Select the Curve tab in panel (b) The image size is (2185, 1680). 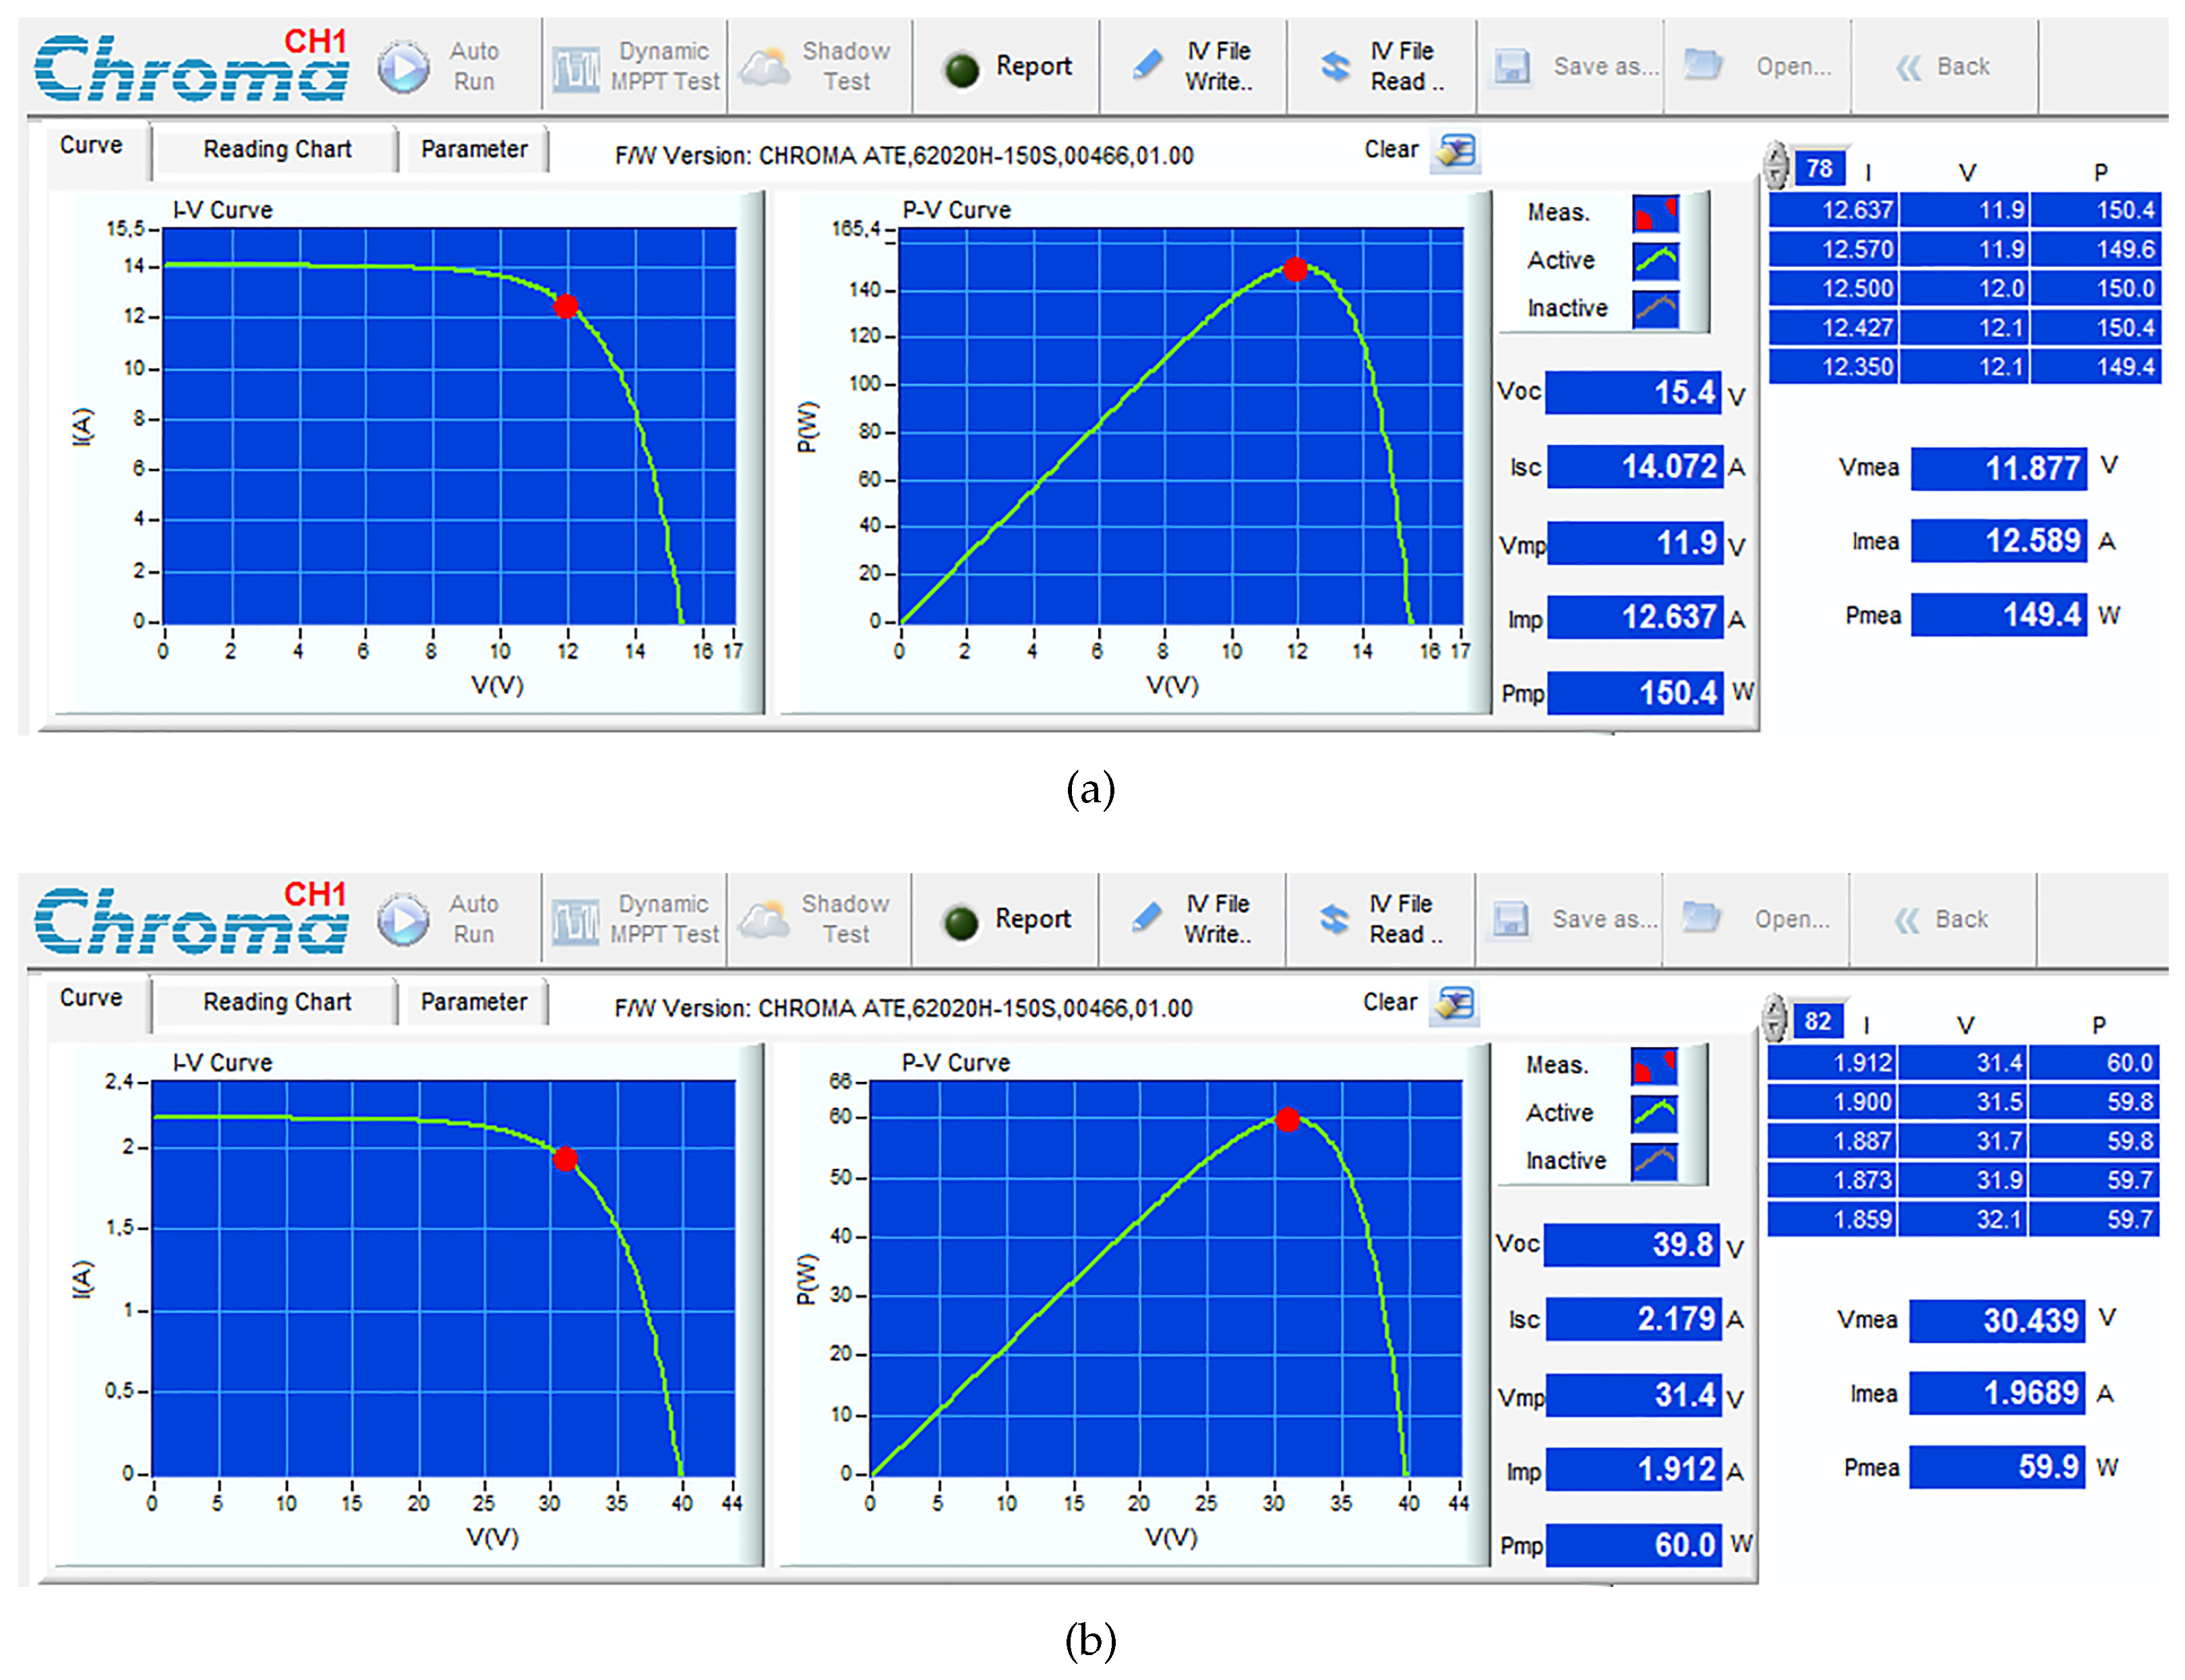pyautogui.click(x=91, y=998)
